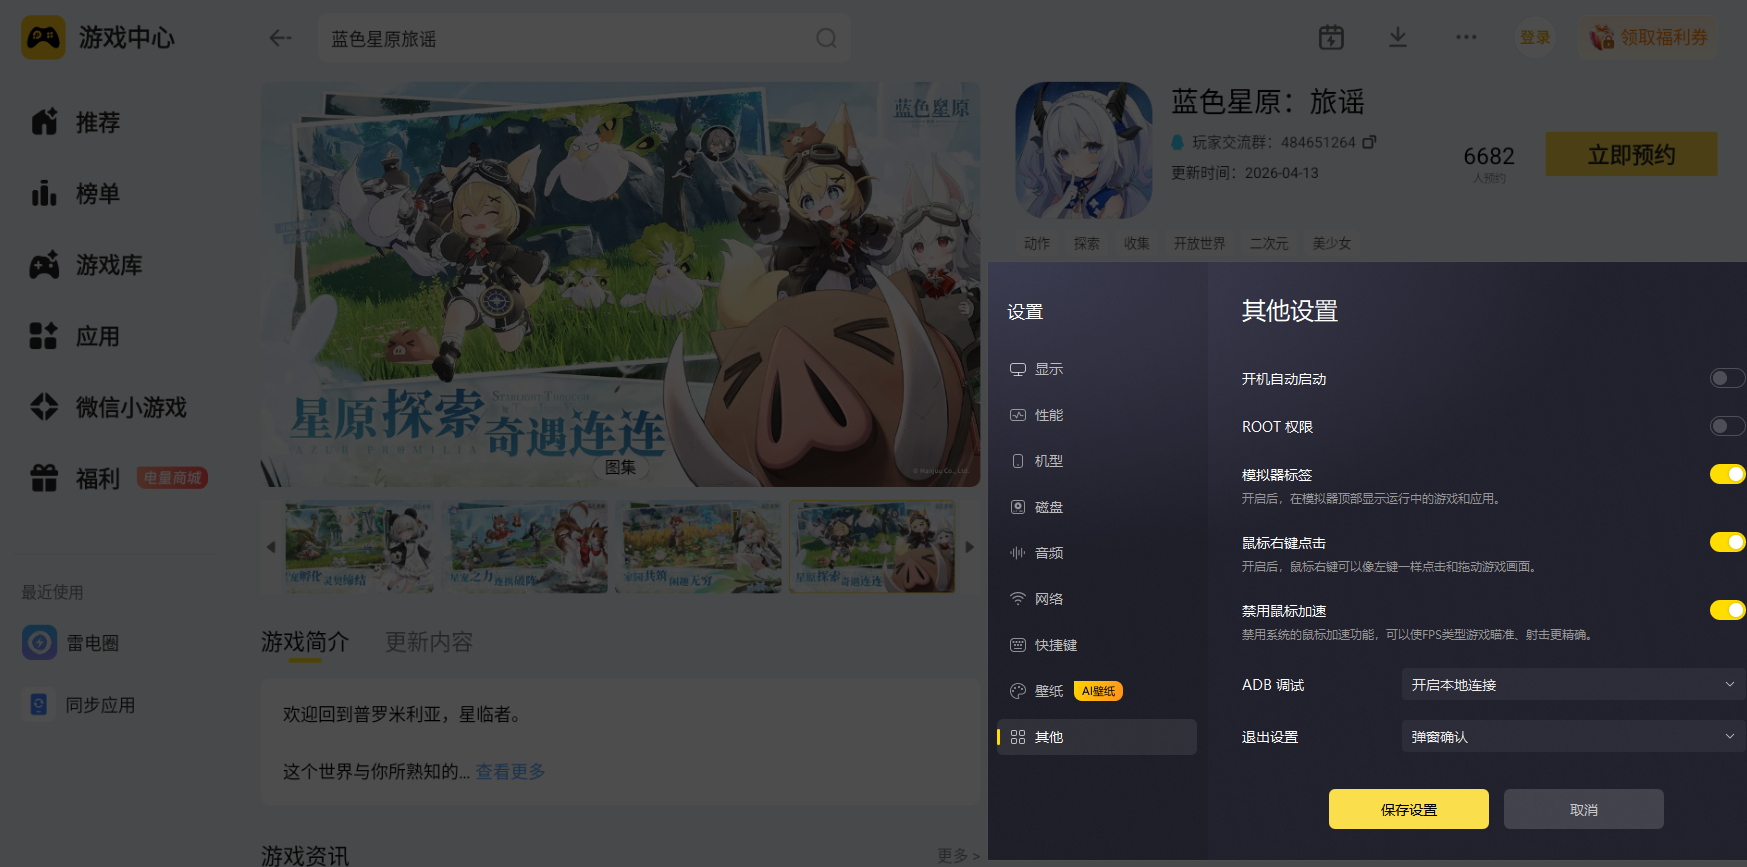Screen dimensions: 1747x867
Task: Open 音频 audio settings
Action: point(1097,553)
